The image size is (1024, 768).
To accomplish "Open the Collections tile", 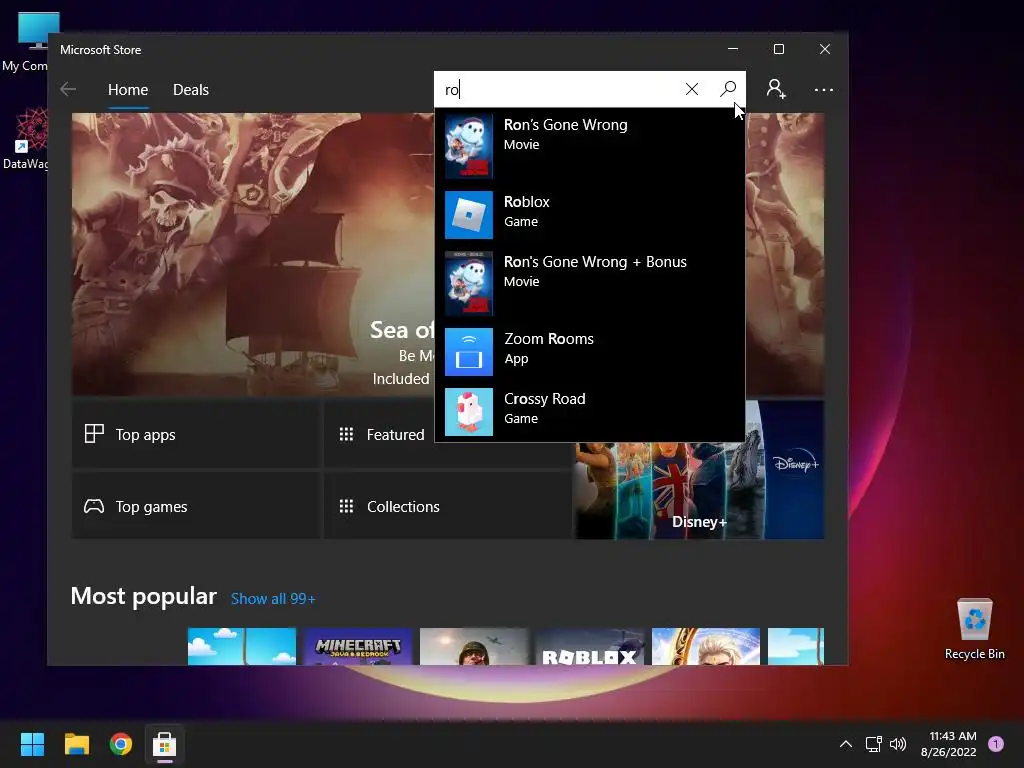I will click(x=448, y=506).
